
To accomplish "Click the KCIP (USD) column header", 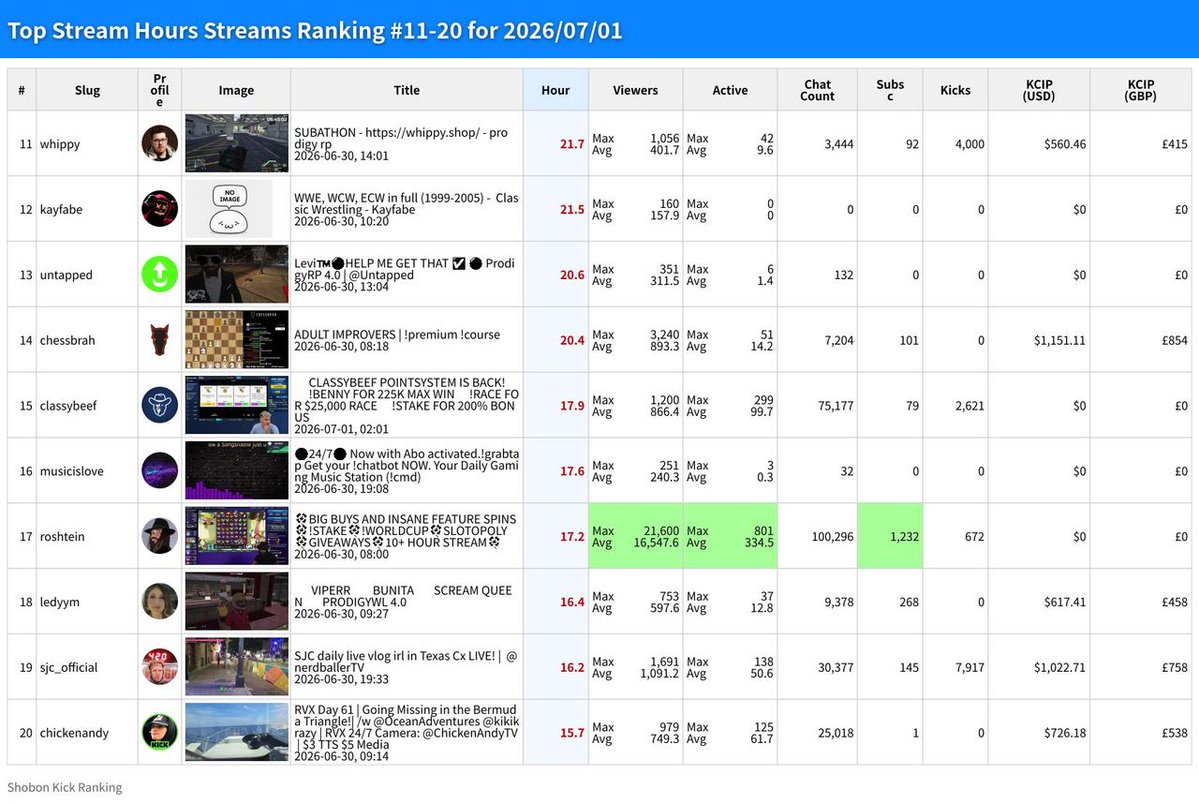I will pyautogui.click(x=1039, y=90).
